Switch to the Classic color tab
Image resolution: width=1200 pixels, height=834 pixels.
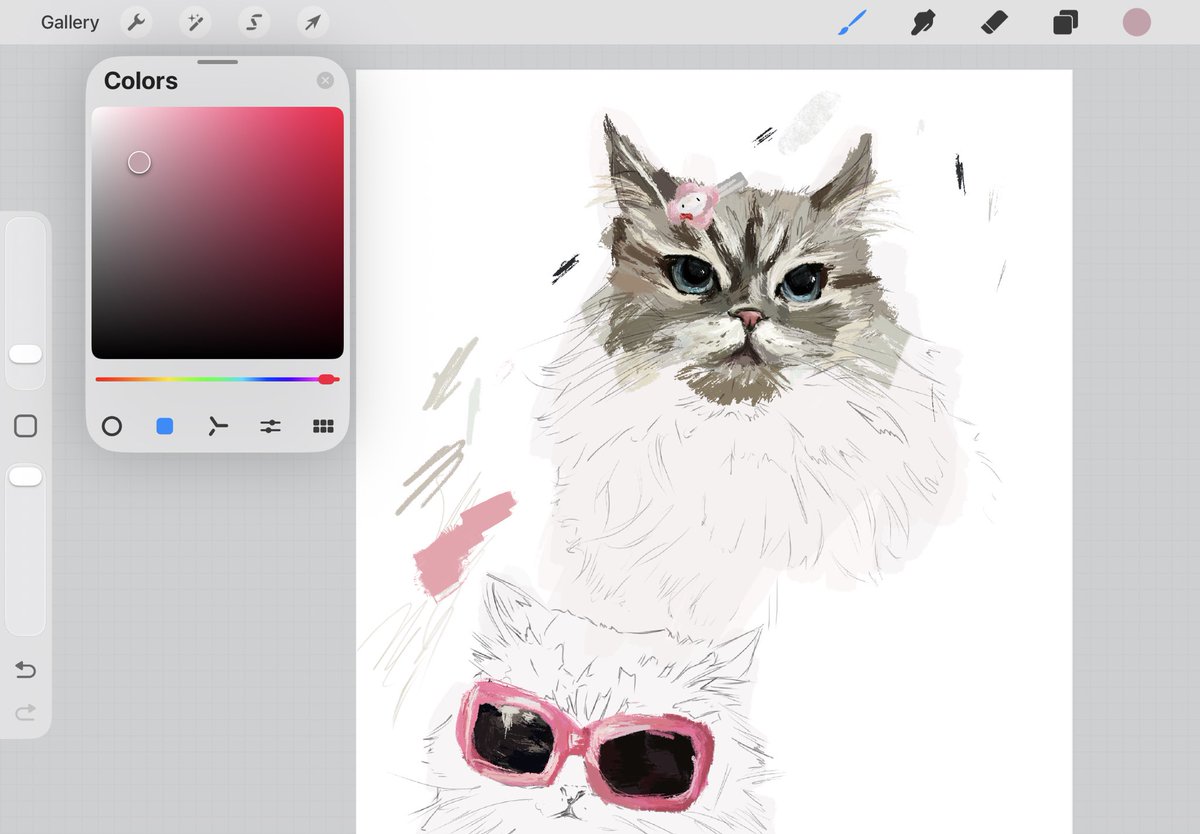(x=165, y=426)
